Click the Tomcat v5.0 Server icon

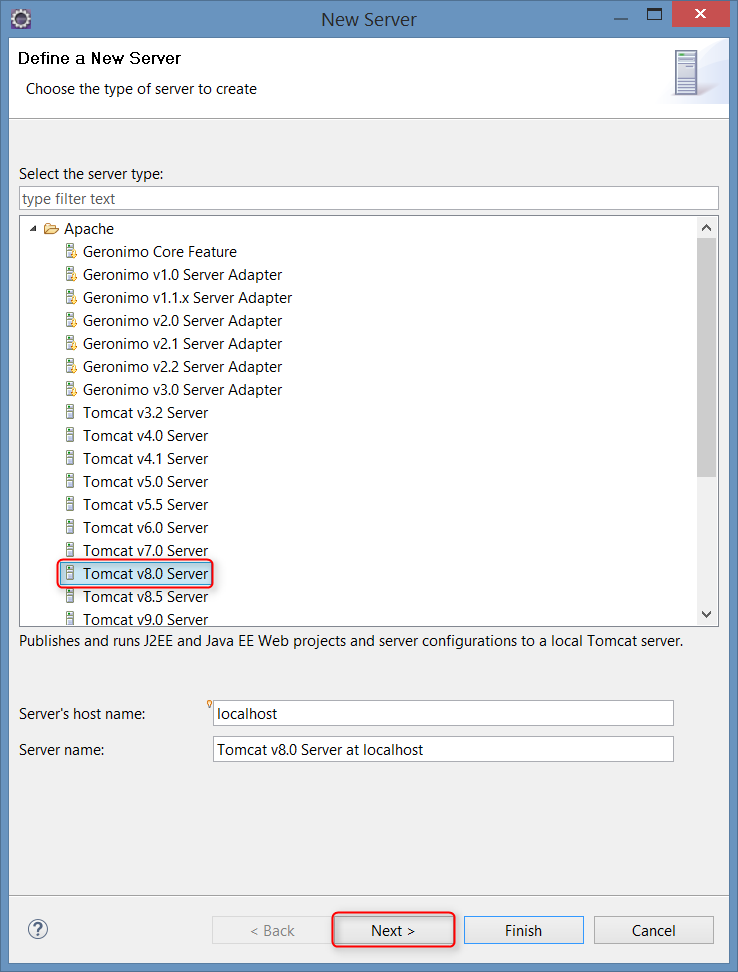pyautogui.click(x=70, y=480)
